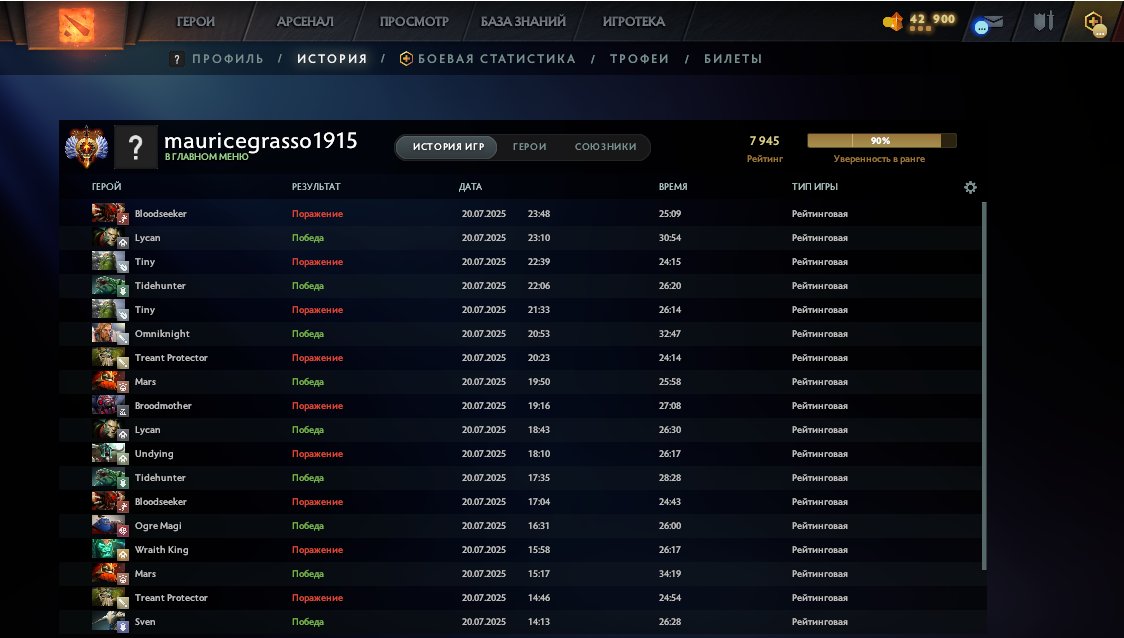Click the duration 34:19 of Mars match
Viewport: 1124px width, 638px height.
point(670,574)
